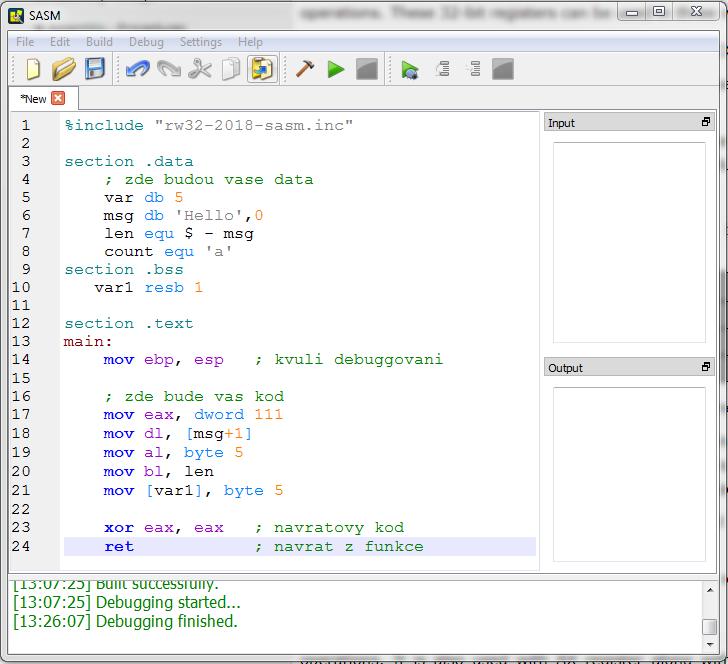Click inside the Input text area
Screen dimensions: 728x664
pyautogui.click(x=629, y=242)
